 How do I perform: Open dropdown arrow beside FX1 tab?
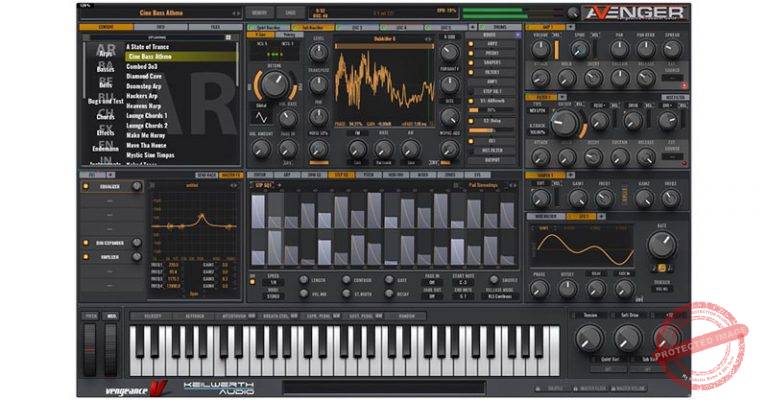(x=111, y=175)
